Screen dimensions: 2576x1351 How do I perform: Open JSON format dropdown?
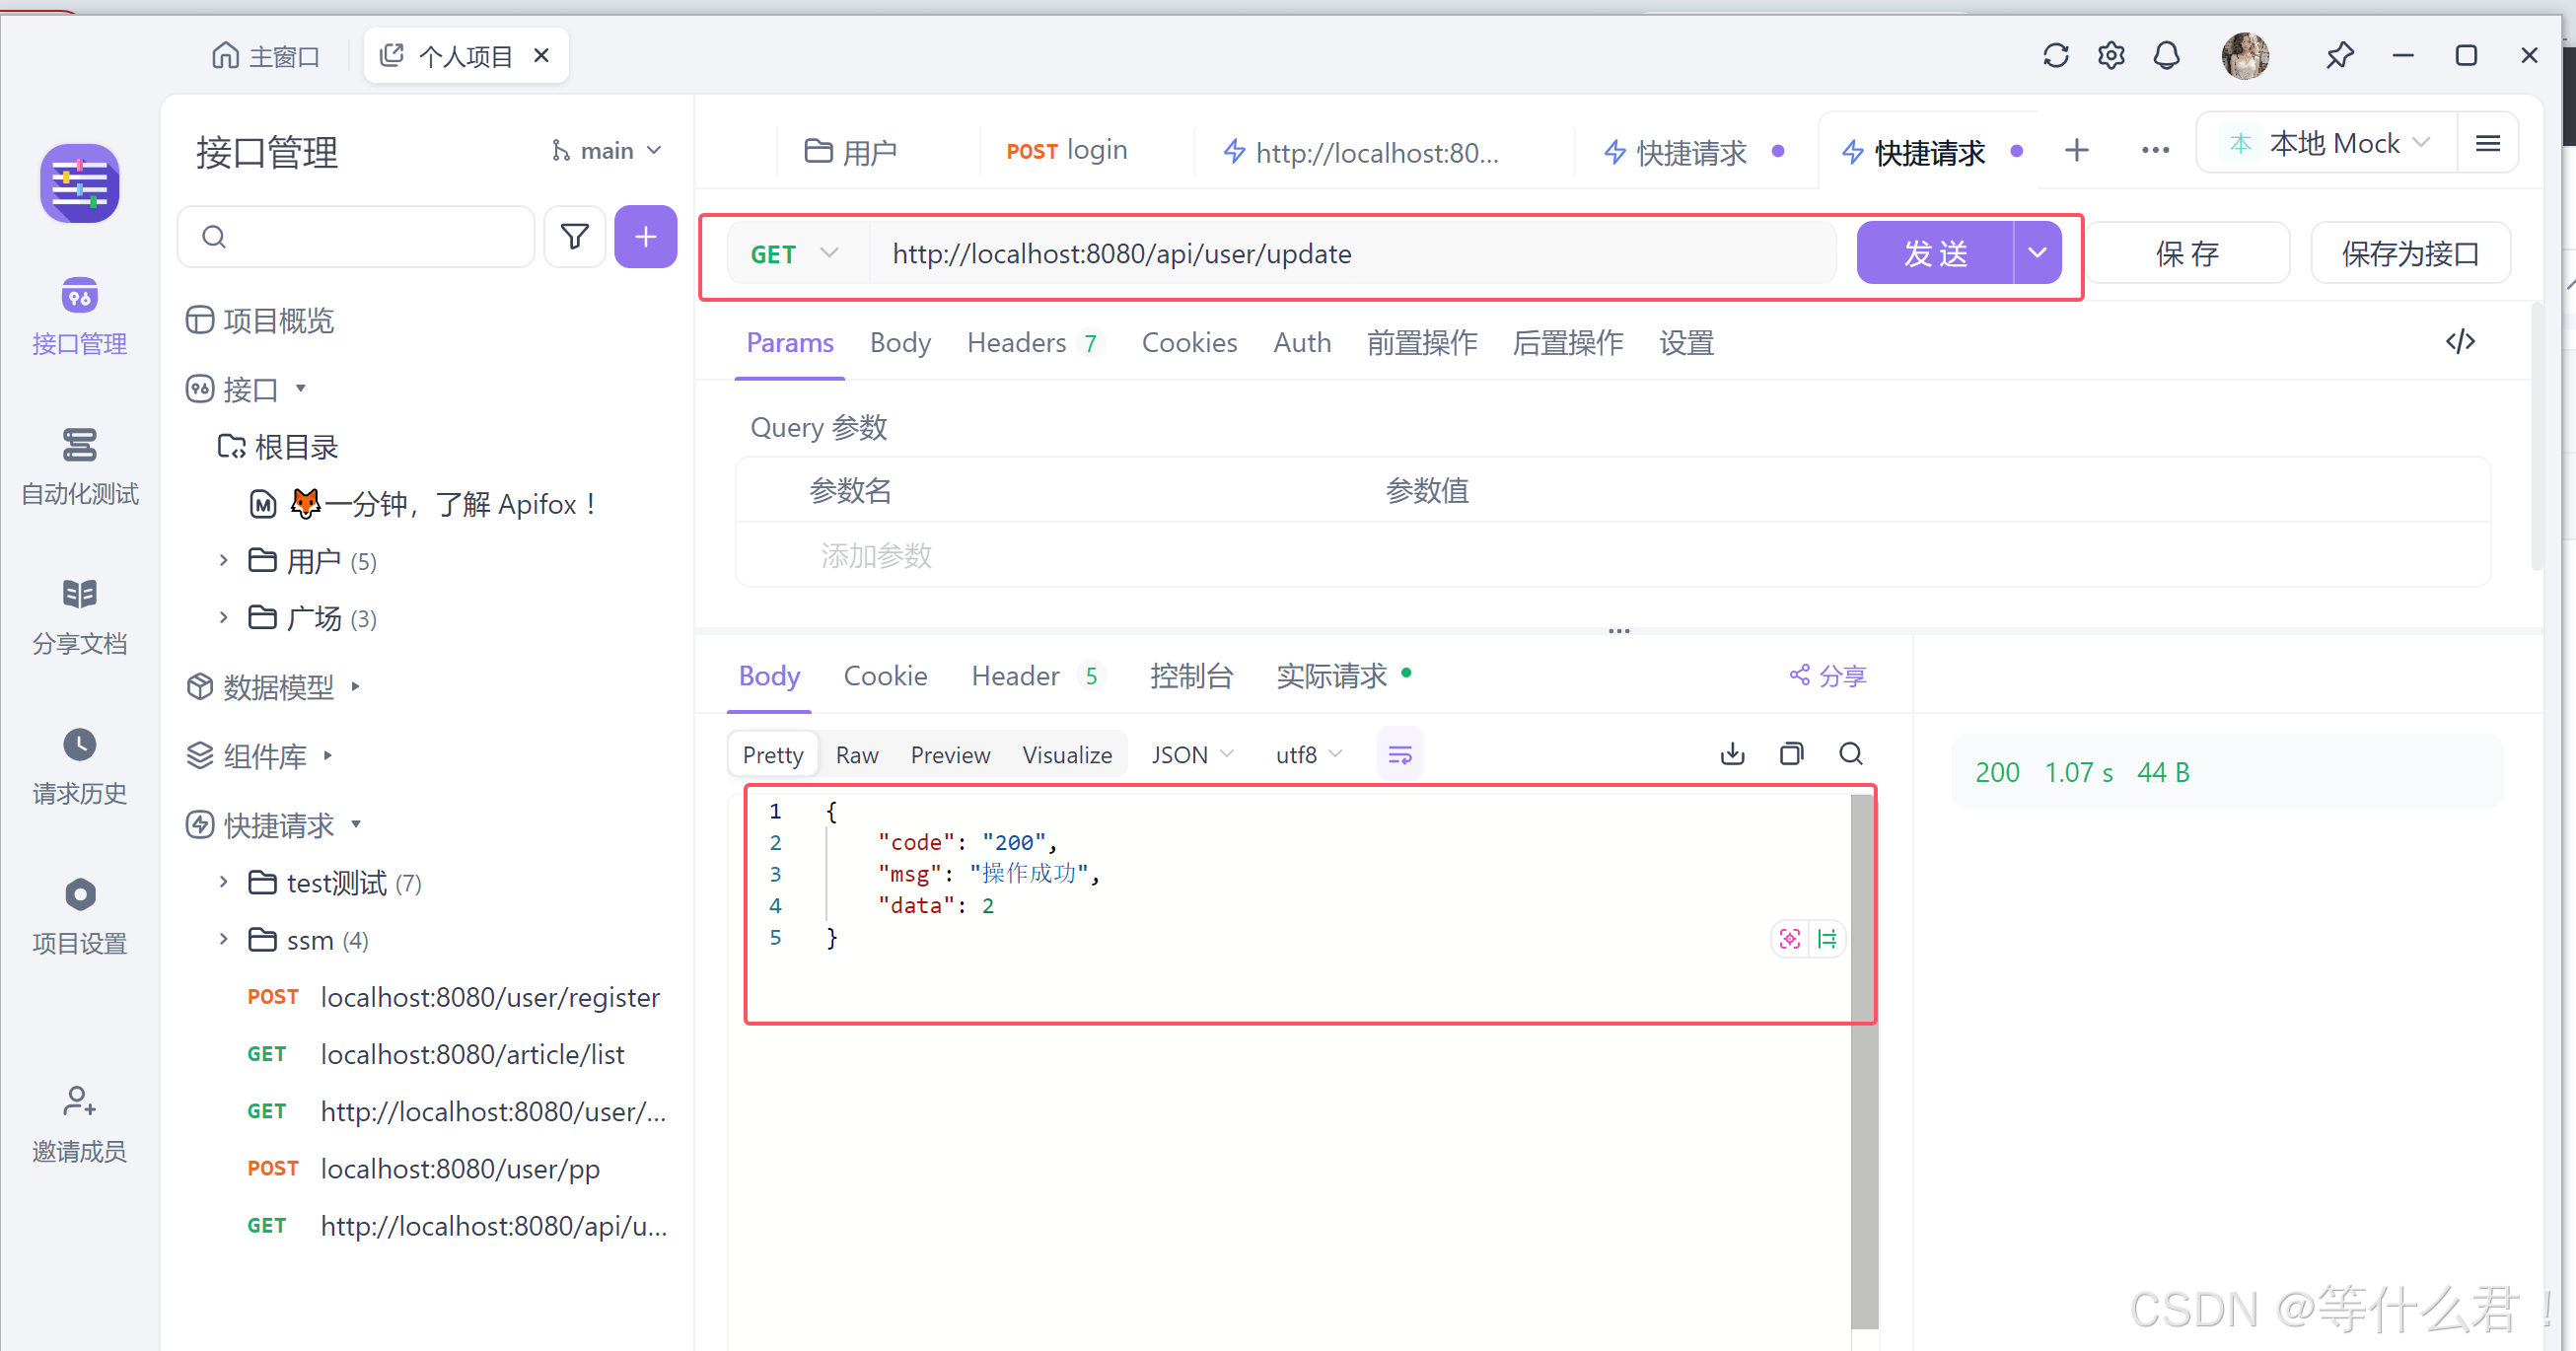pos(1191,755)
